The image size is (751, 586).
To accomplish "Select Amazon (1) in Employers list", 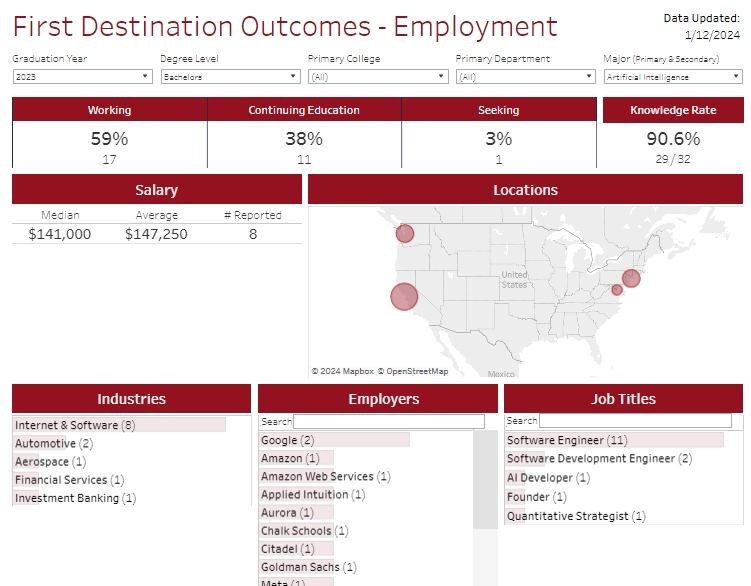I will (296, 458).
